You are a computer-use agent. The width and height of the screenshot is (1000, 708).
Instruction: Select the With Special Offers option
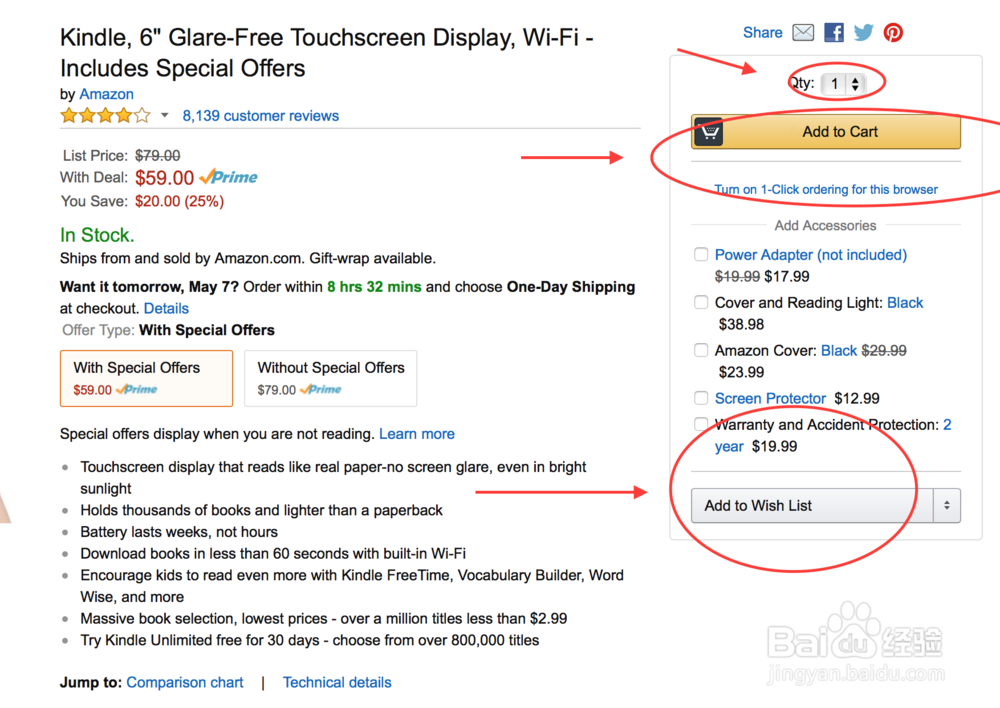146,378
